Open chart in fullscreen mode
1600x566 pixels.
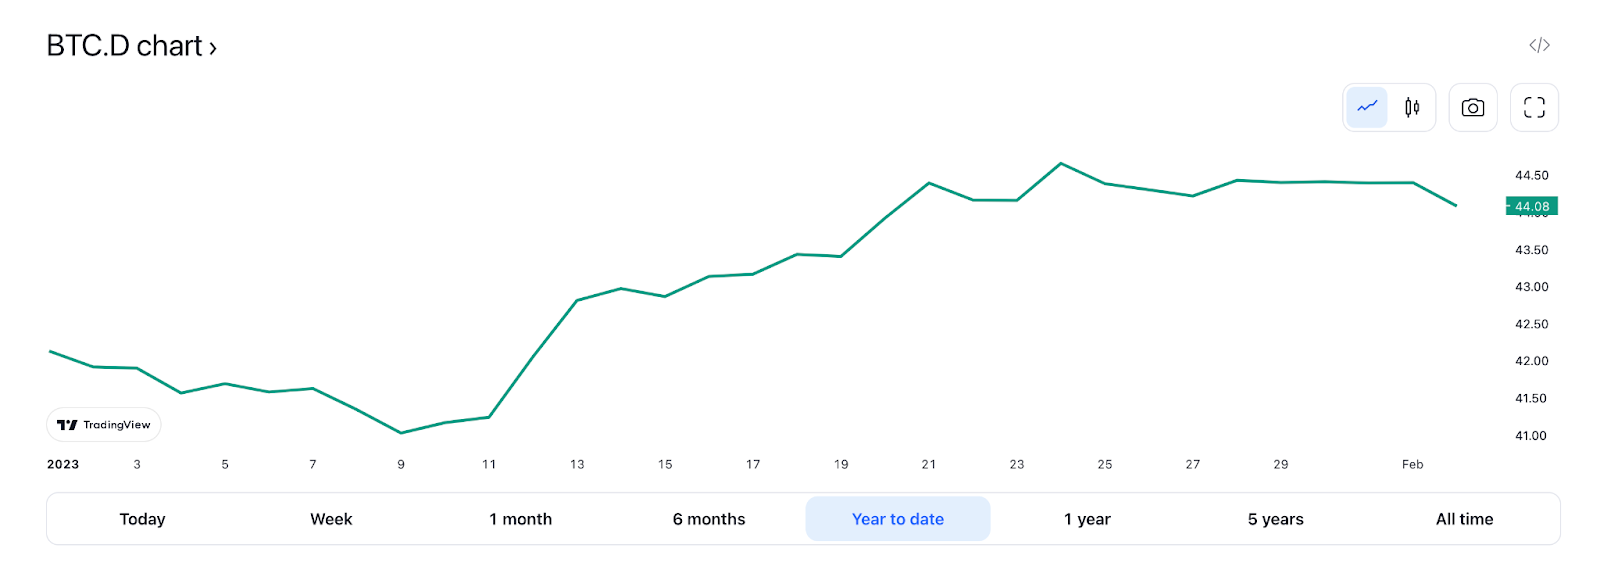(x=1534, y=107)
